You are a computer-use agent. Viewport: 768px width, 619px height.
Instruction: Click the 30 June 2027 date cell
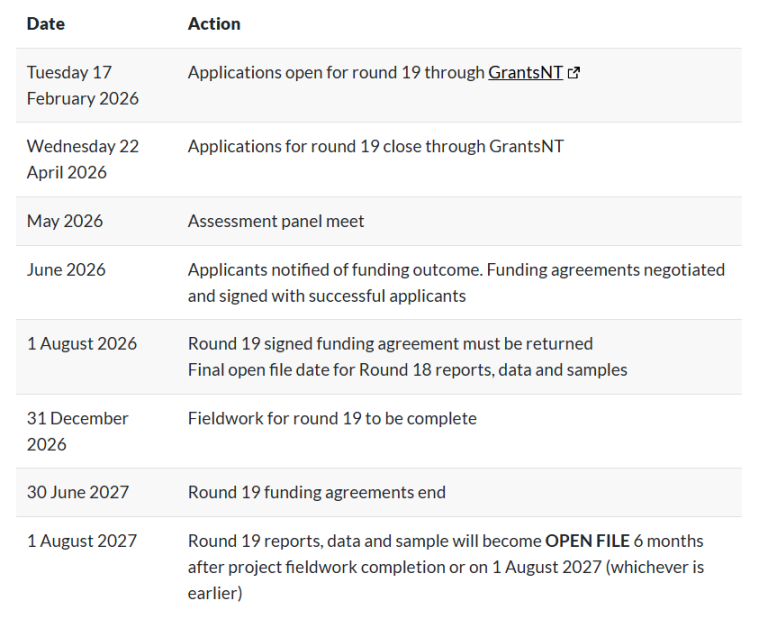pyautogui.click(x=77, y=492)
